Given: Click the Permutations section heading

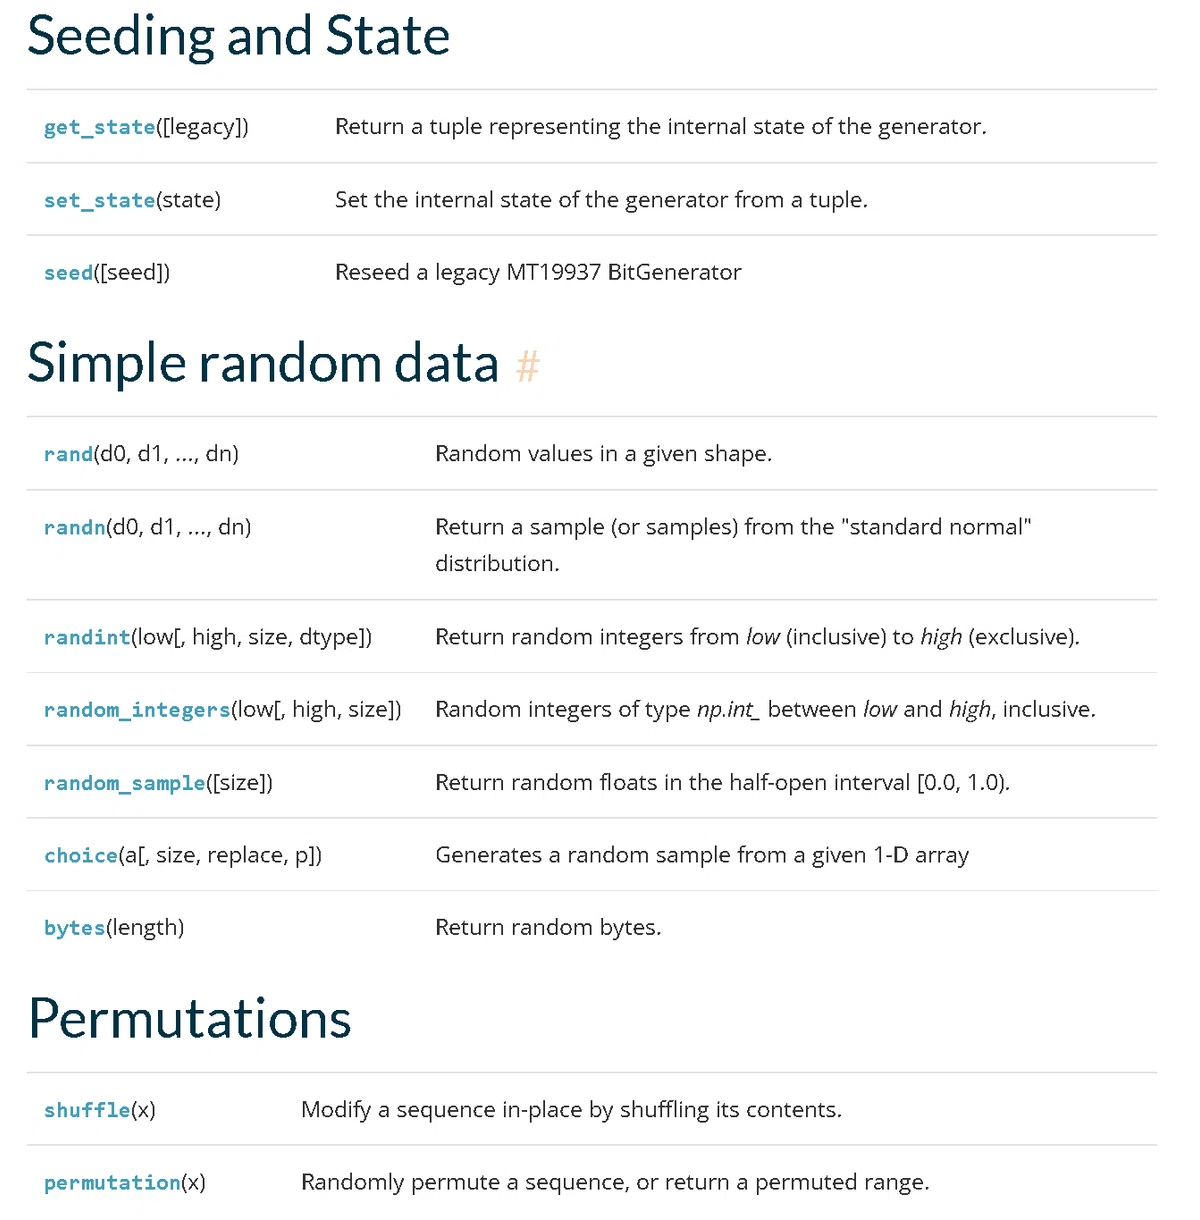Looking at the screenshot, I should click(190, 1019).
